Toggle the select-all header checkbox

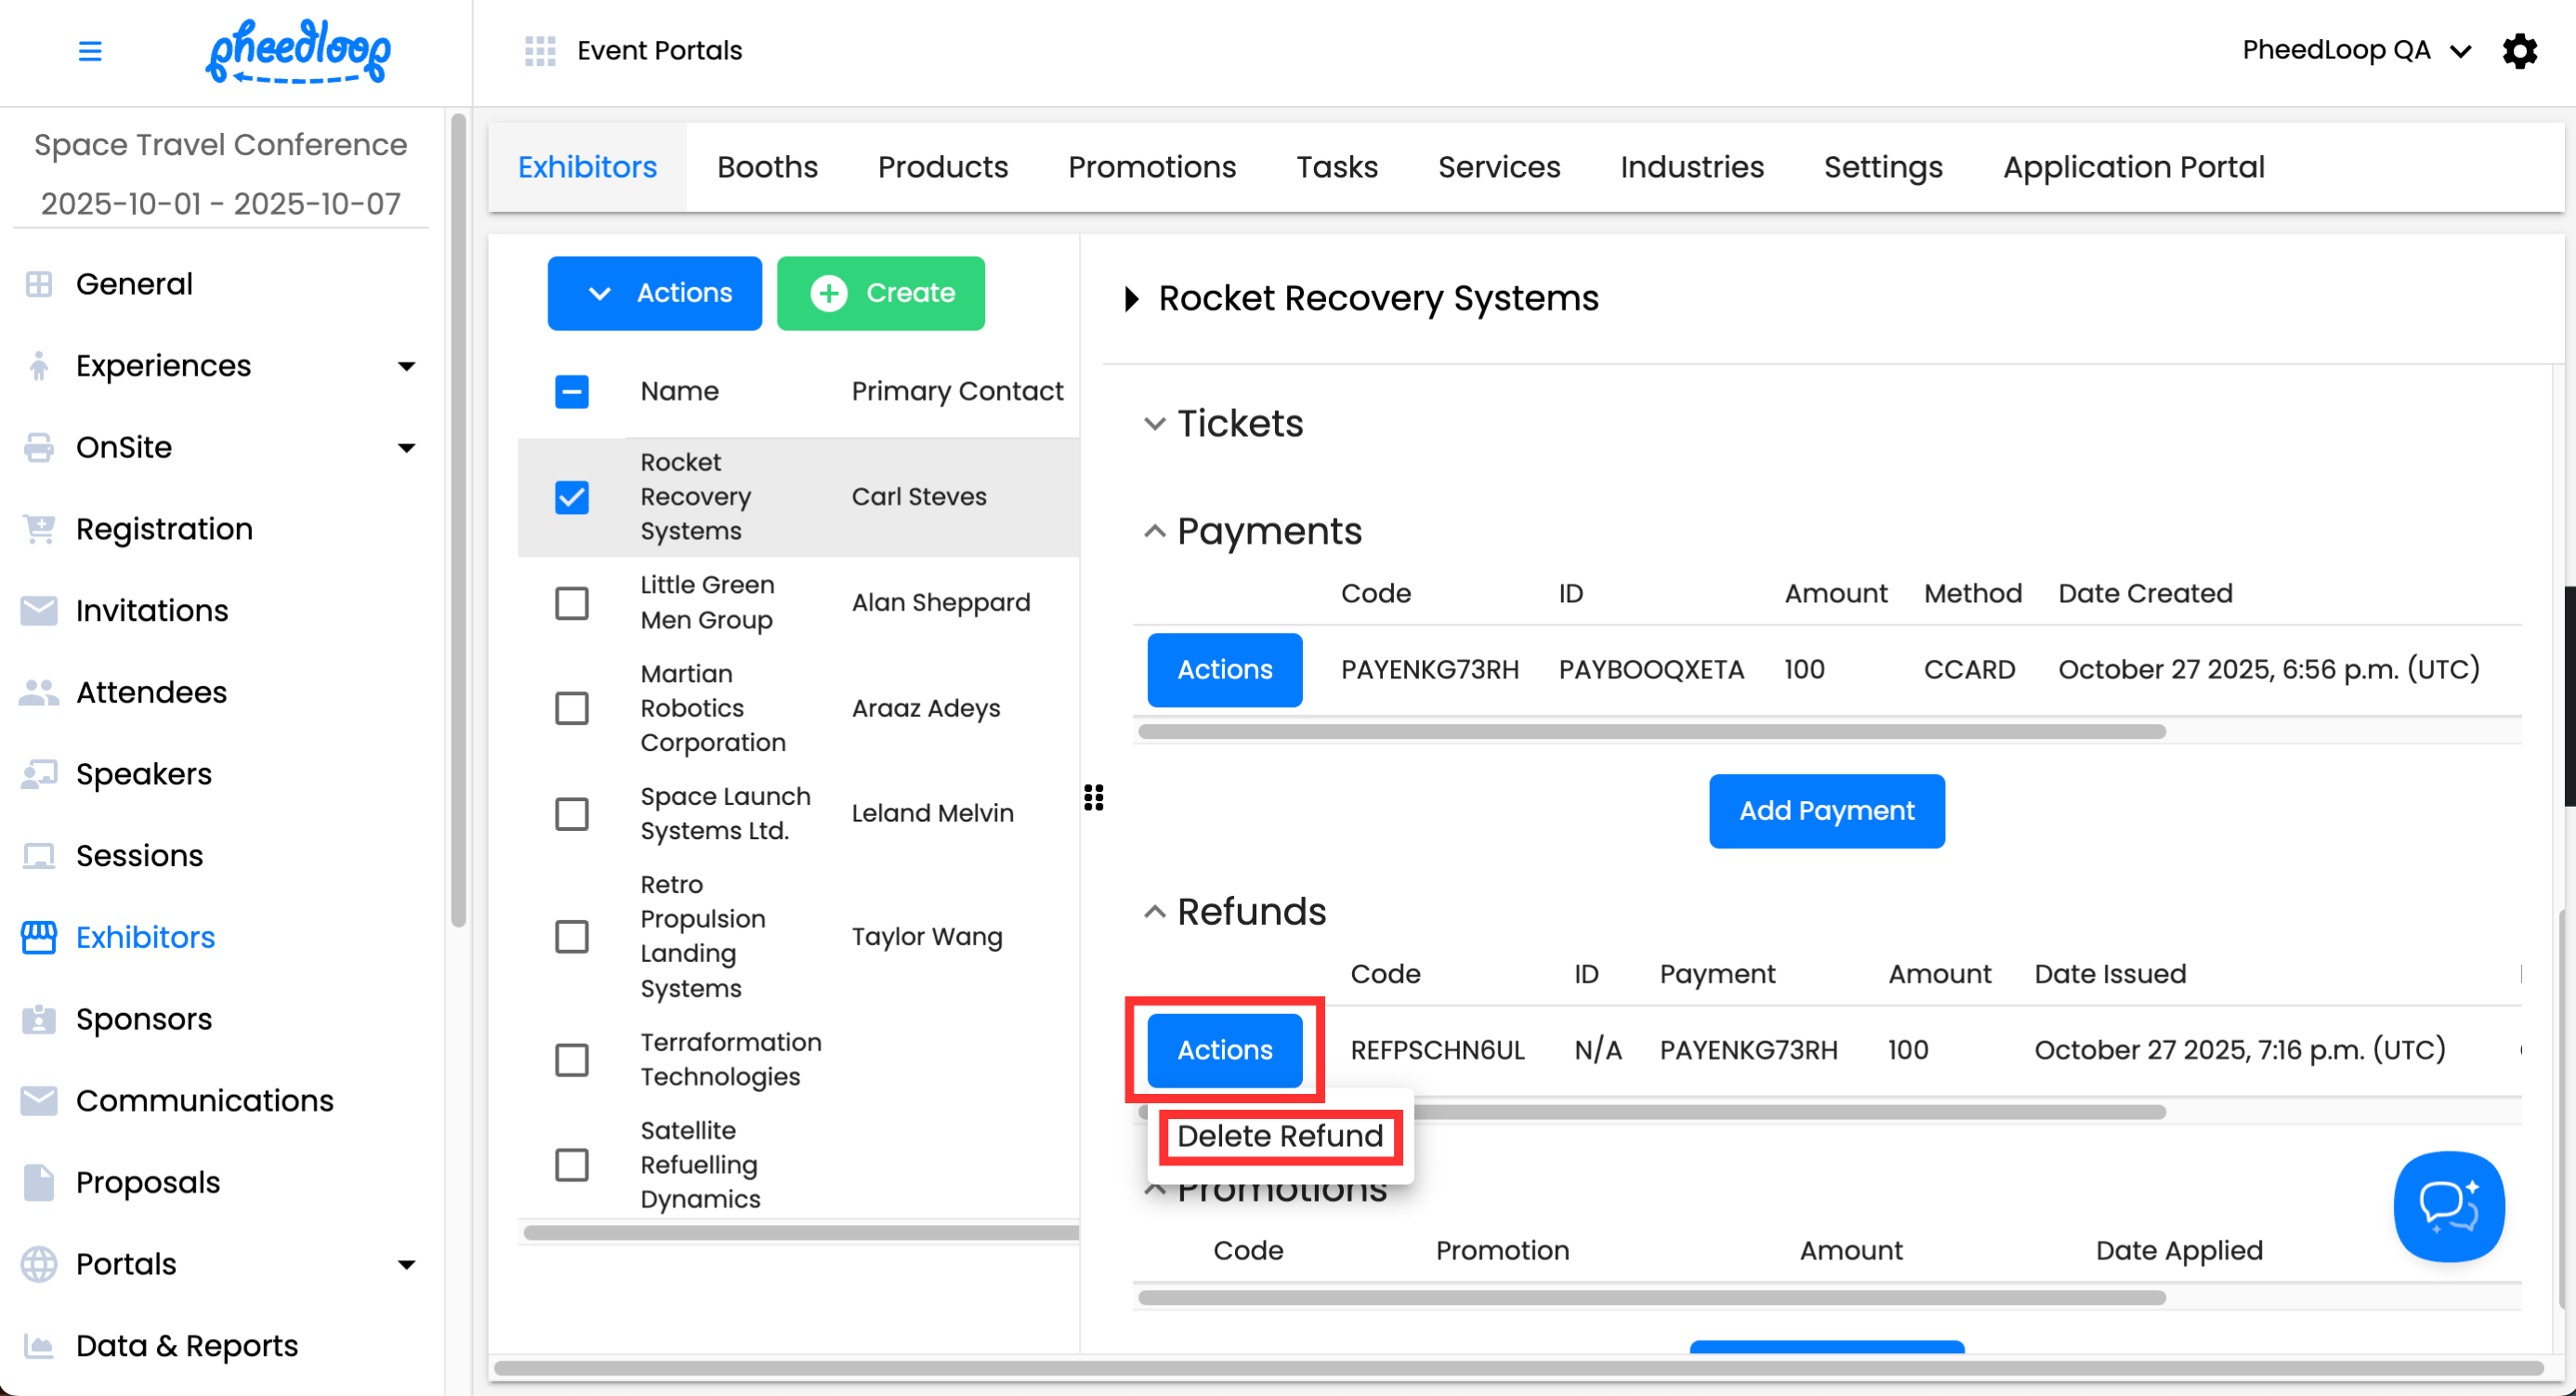coord(572,391)
